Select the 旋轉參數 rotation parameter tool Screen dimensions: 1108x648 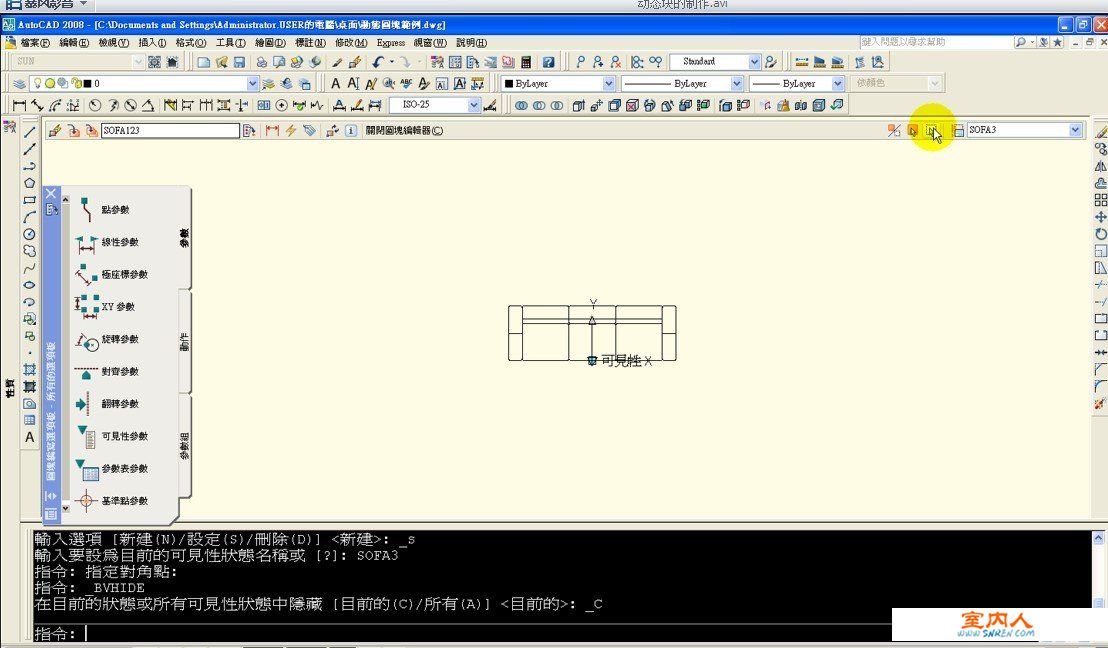(107, 339)
